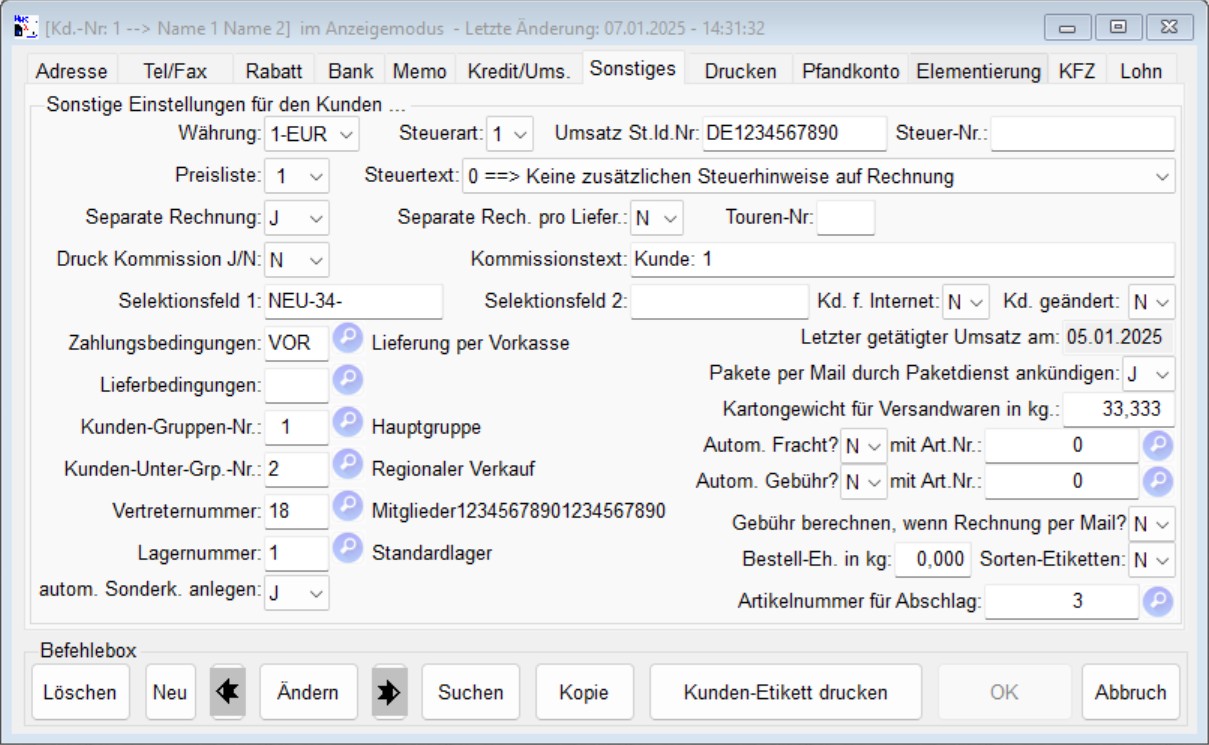Open the Preisliste dropdown

(297, 177)
